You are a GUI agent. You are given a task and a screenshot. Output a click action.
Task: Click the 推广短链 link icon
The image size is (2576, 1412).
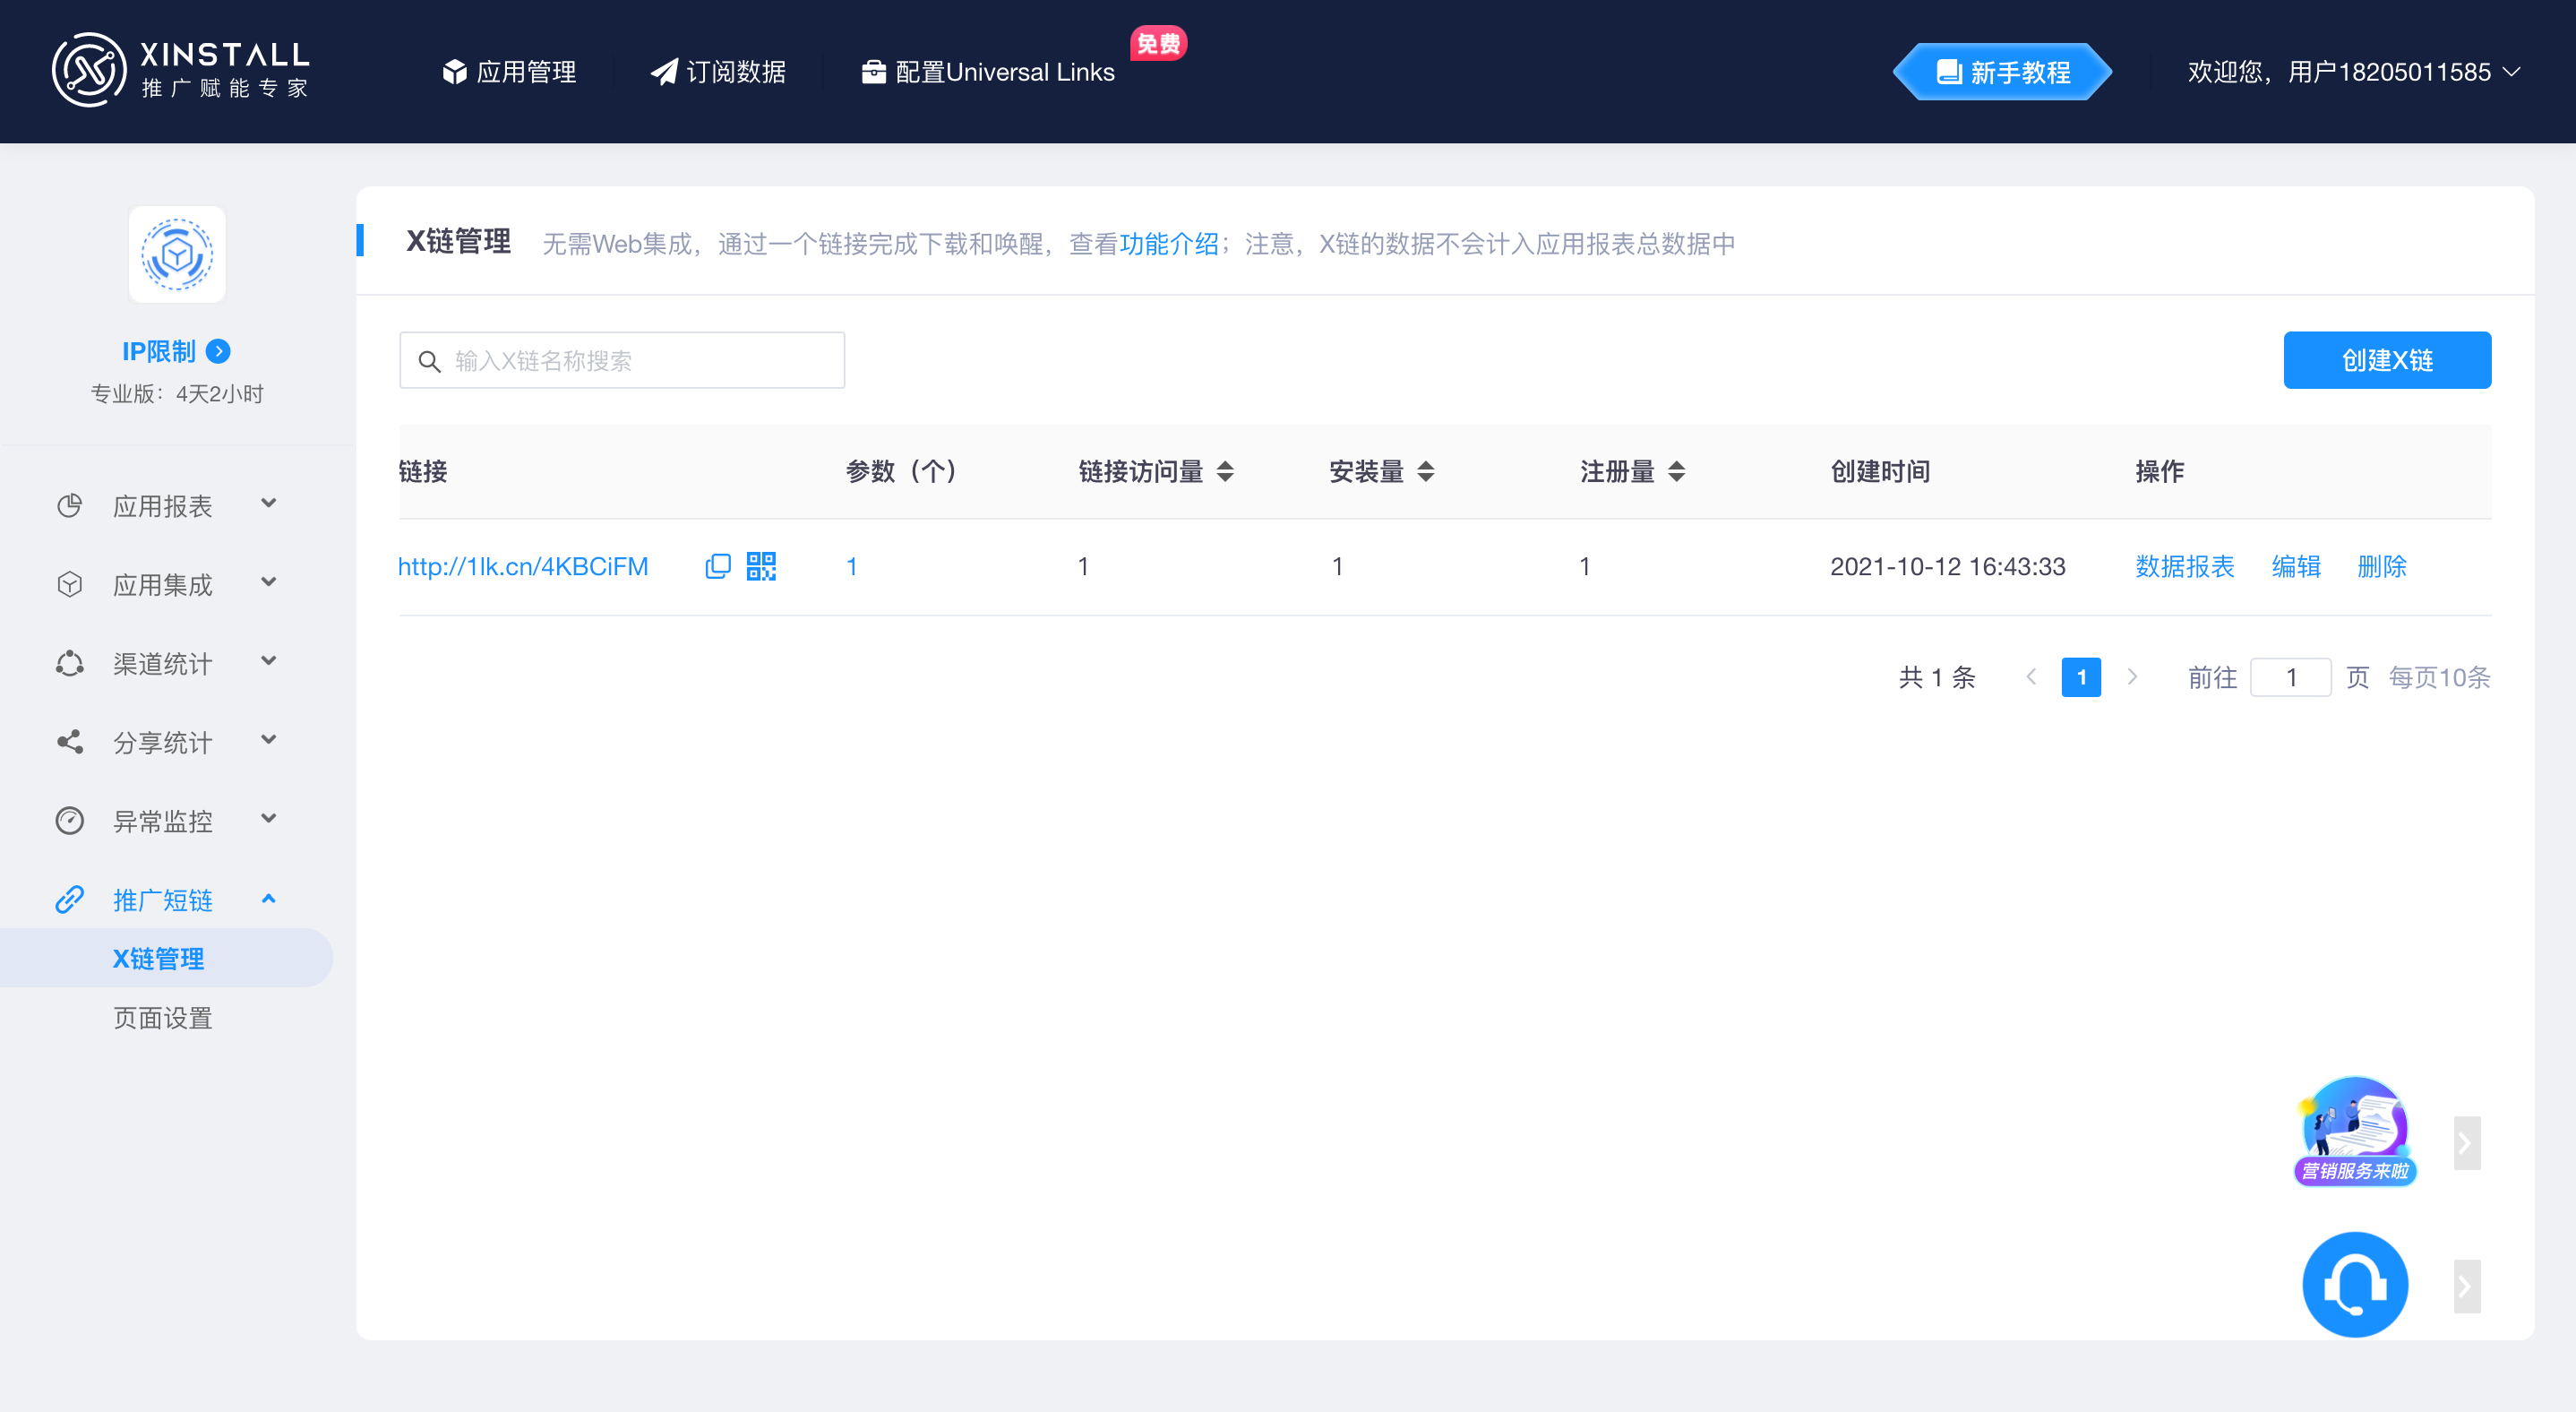69,899
